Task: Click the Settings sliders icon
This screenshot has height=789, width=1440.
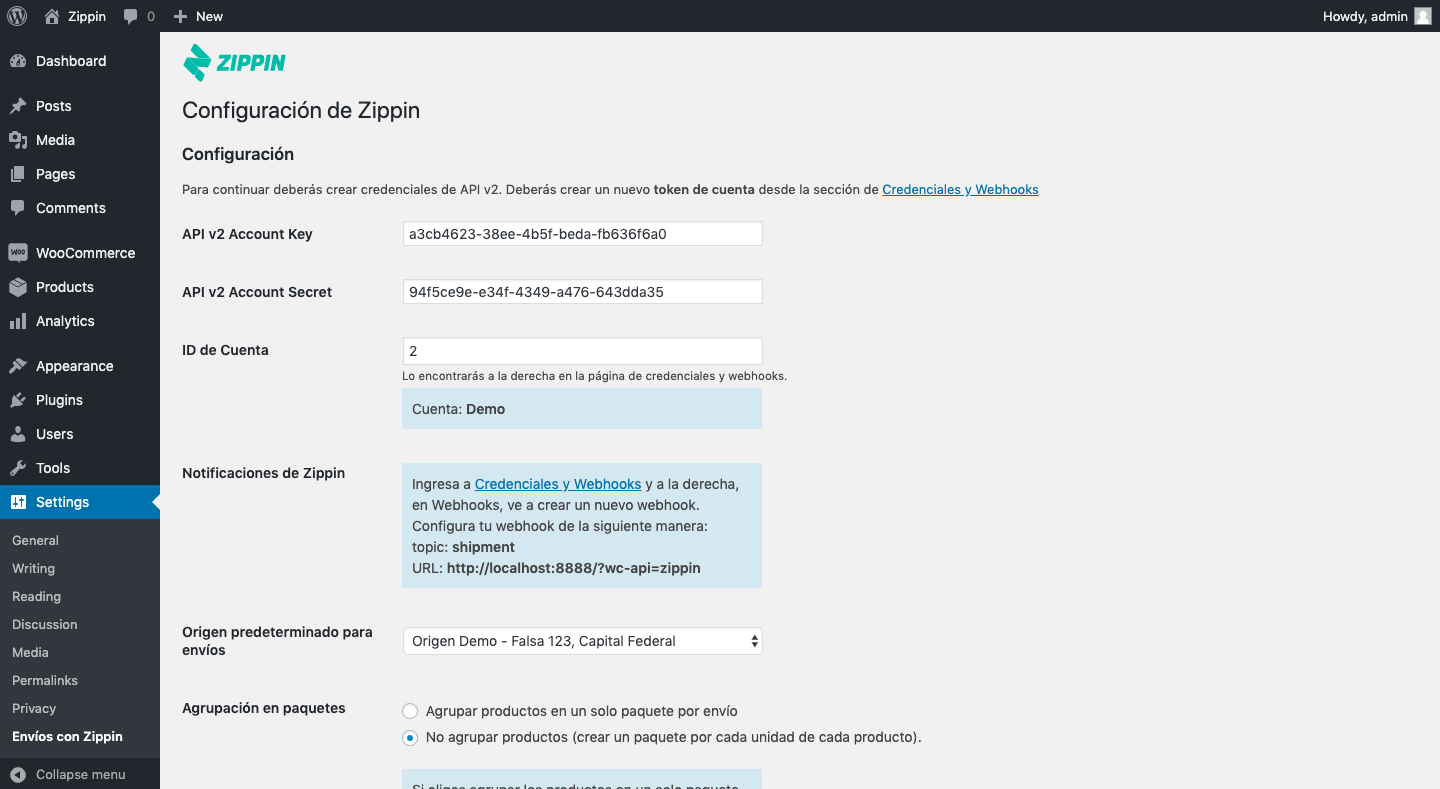Action: [18, 502]
